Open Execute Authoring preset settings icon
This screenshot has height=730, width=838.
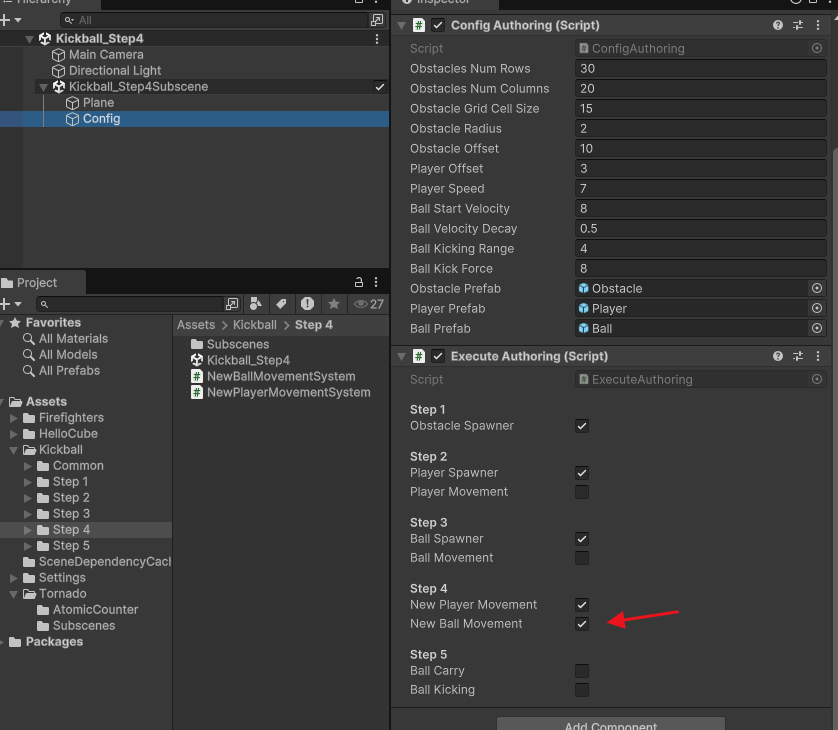coord(798,356)
